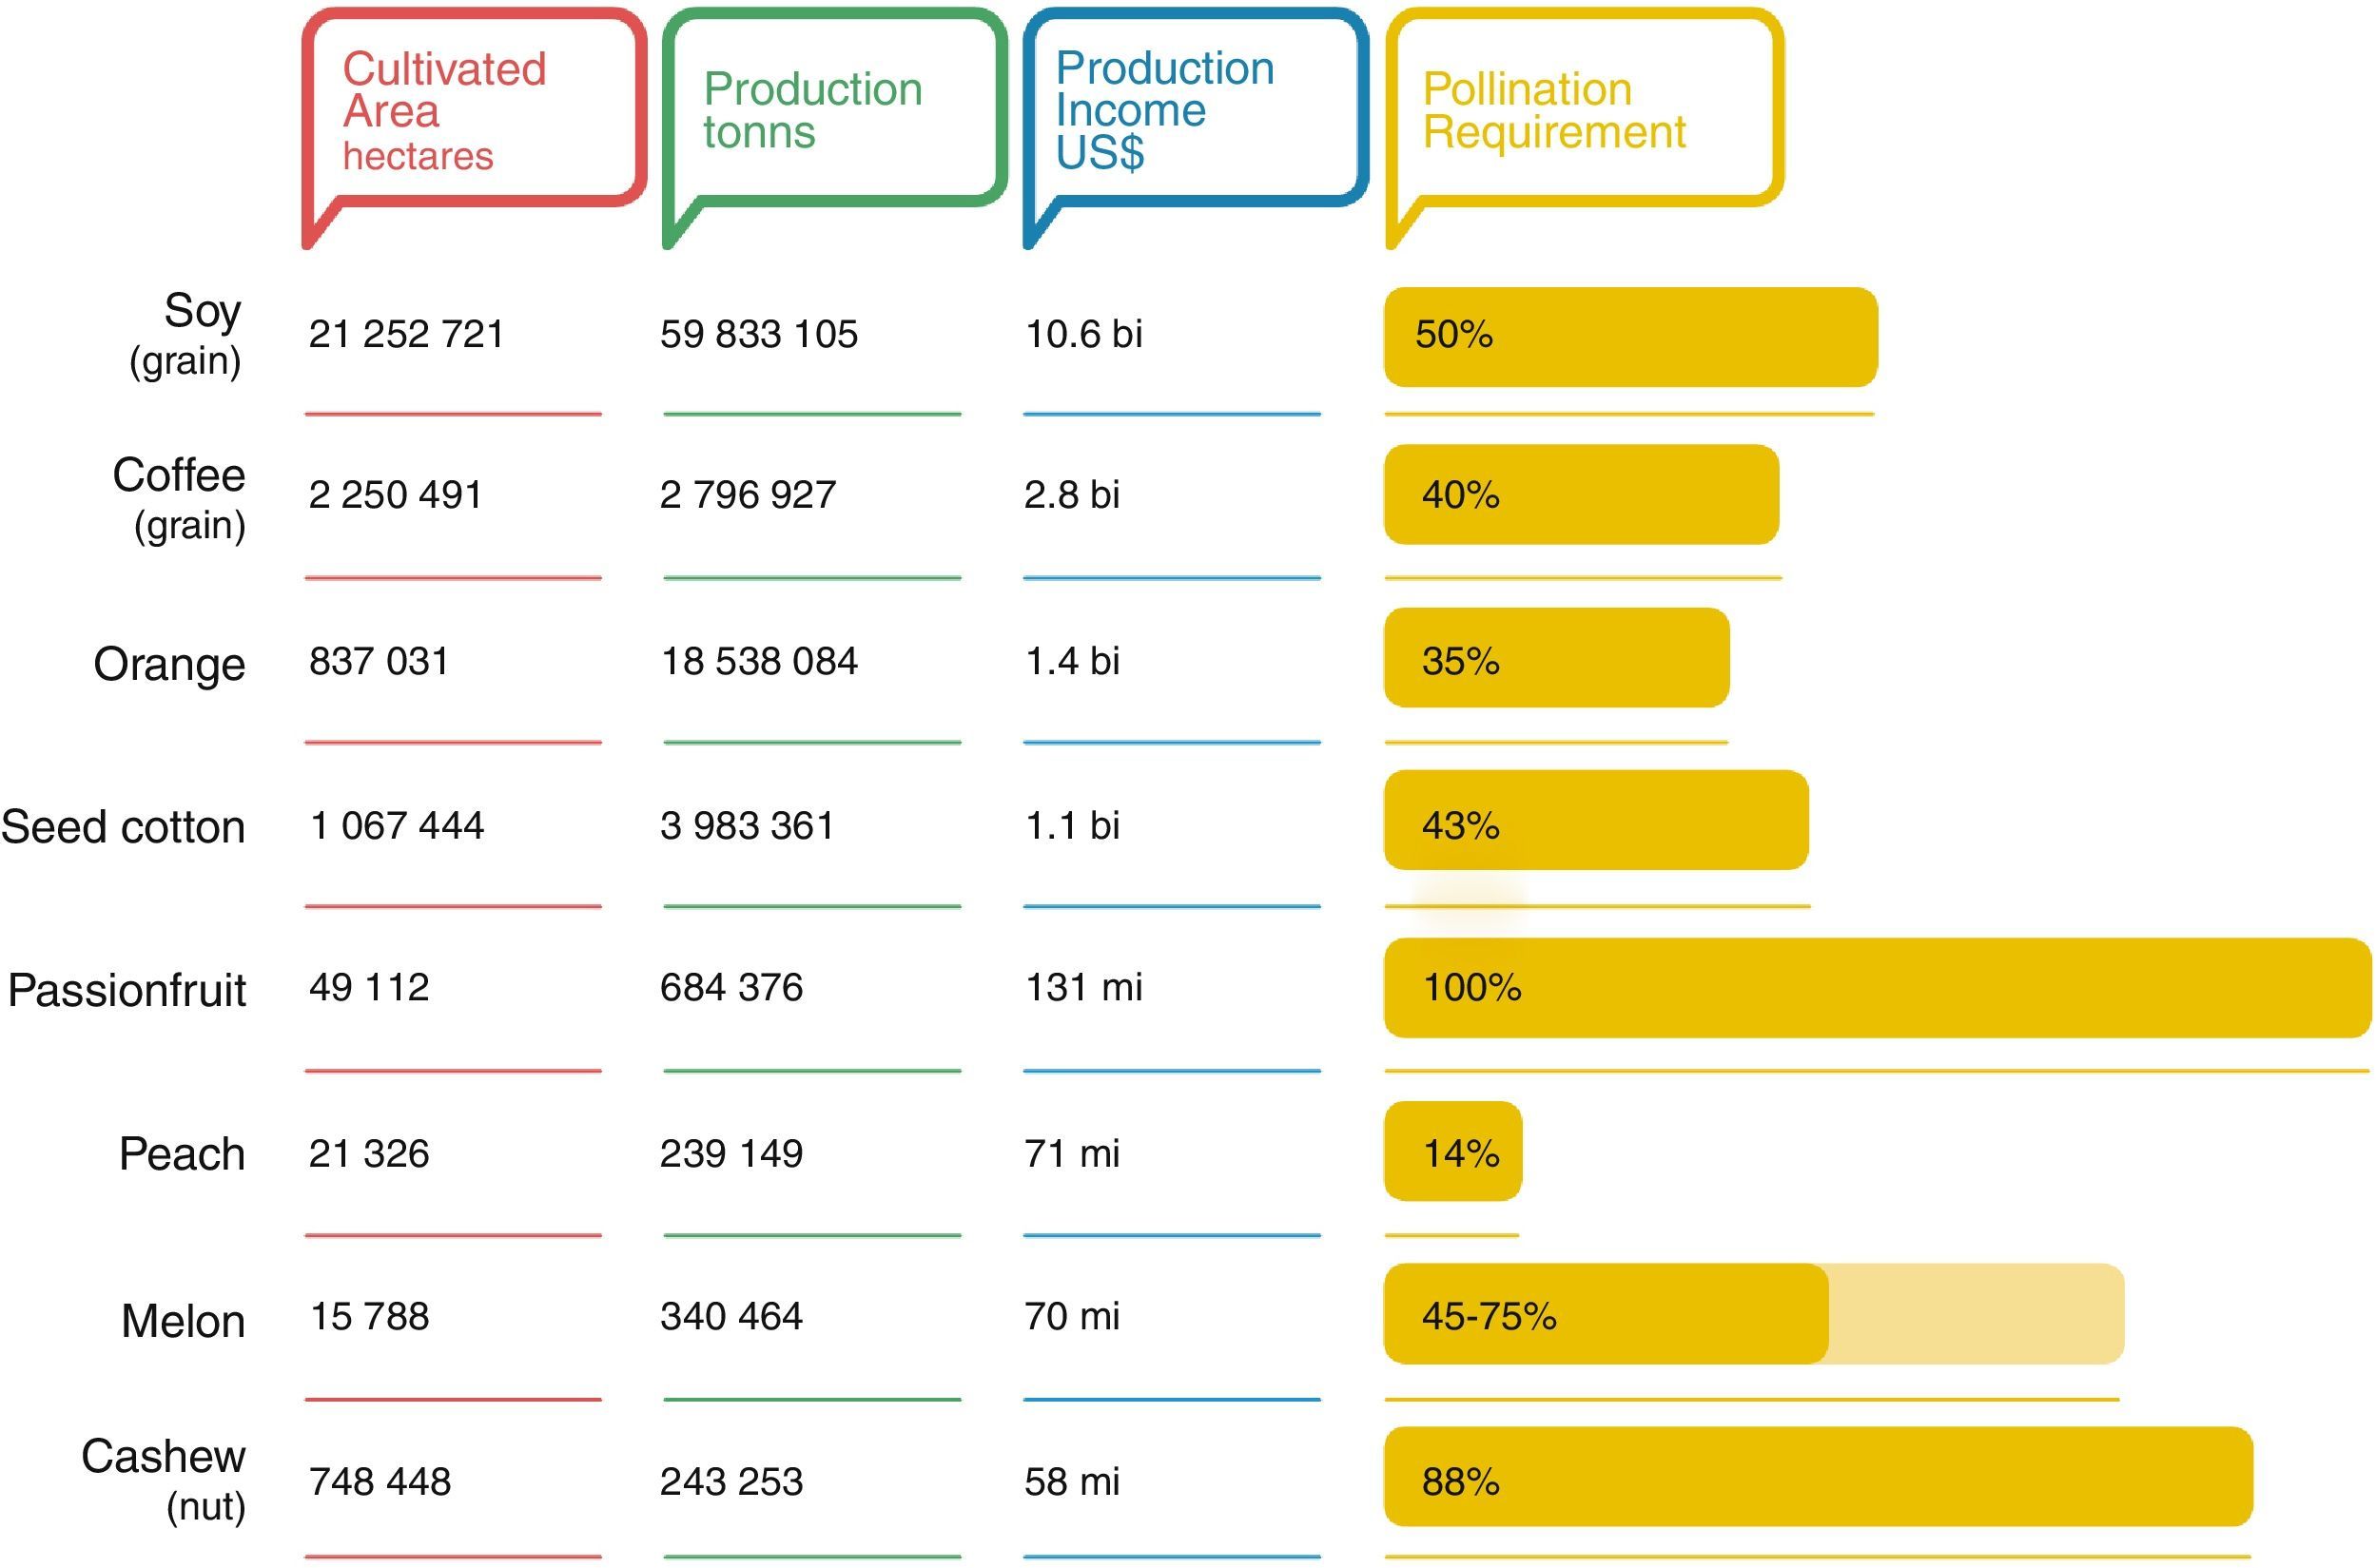Click the Soy (grain) row label
This screenshot has width=2376, height=1568.
tap(188, 334)
